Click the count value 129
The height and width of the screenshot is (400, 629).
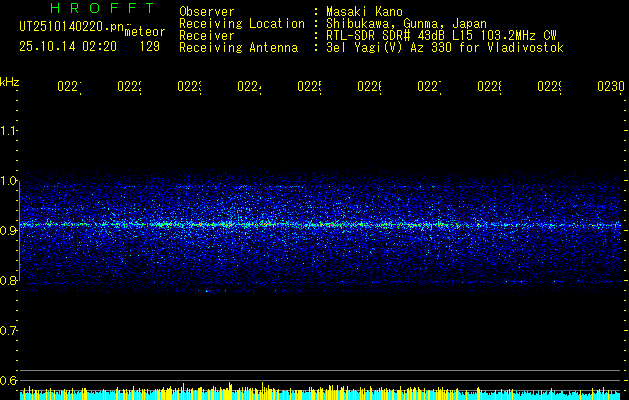[x=150, y=47]
